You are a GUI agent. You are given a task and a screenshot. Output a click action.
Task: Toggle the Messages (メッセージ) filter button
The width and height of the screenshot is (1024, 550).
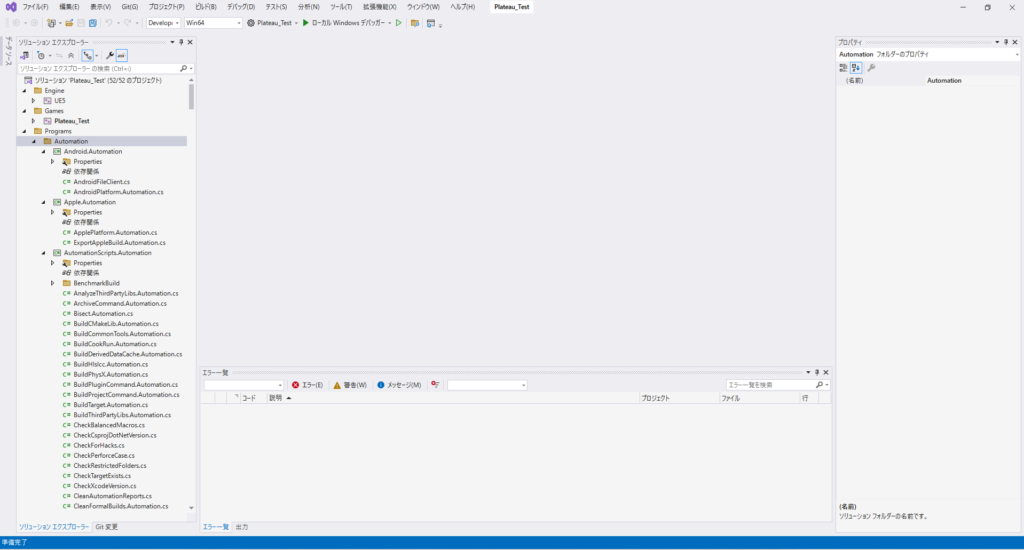point(399,385)
